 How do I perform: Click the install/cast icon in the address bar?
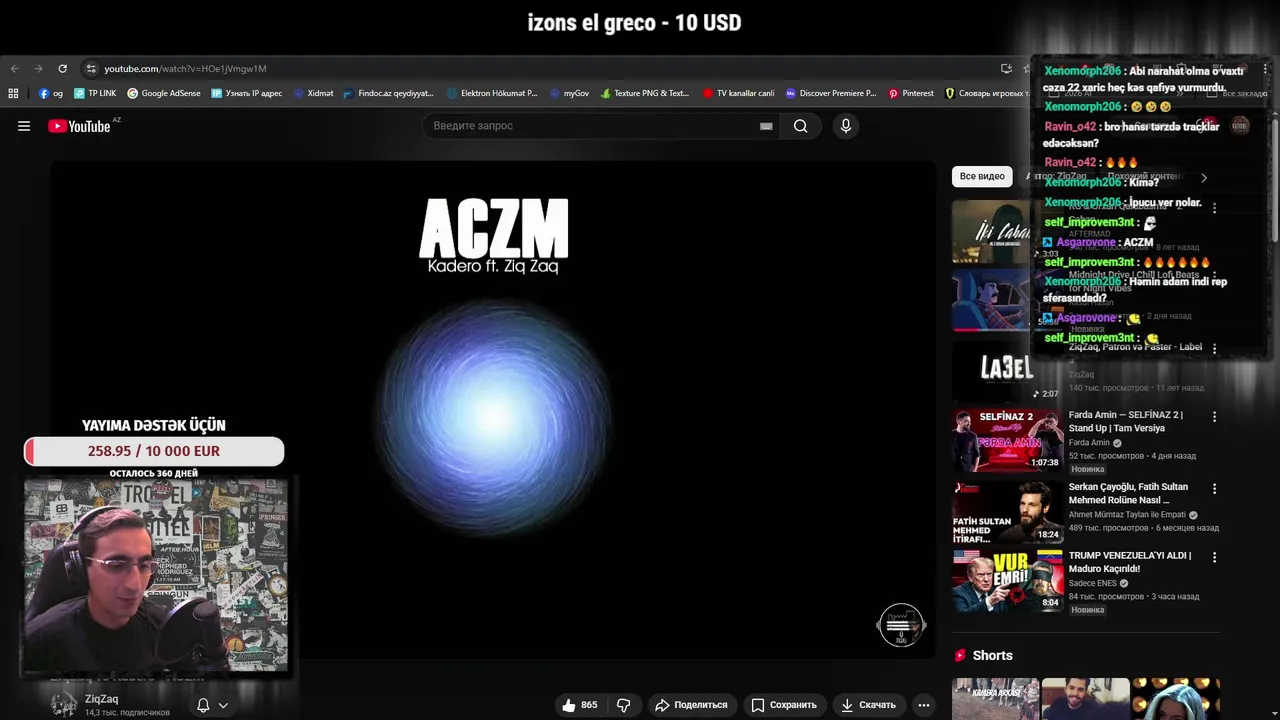pos(1006,69)
